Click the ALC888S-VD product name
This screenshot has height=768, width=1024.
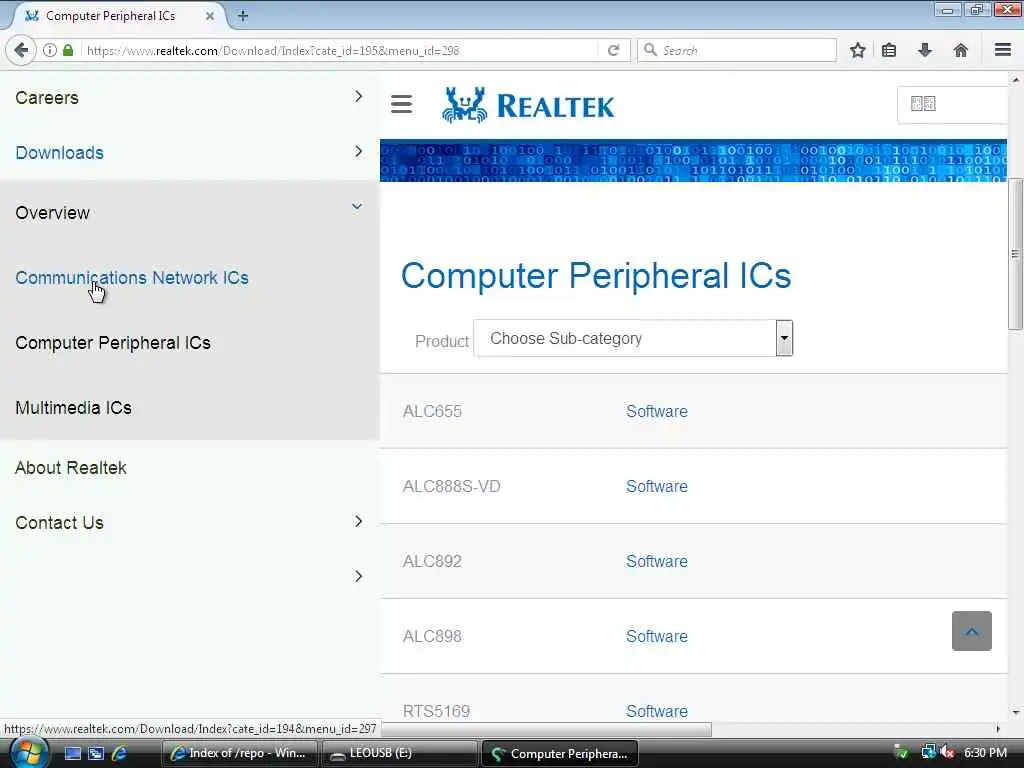tap(451, 487)
